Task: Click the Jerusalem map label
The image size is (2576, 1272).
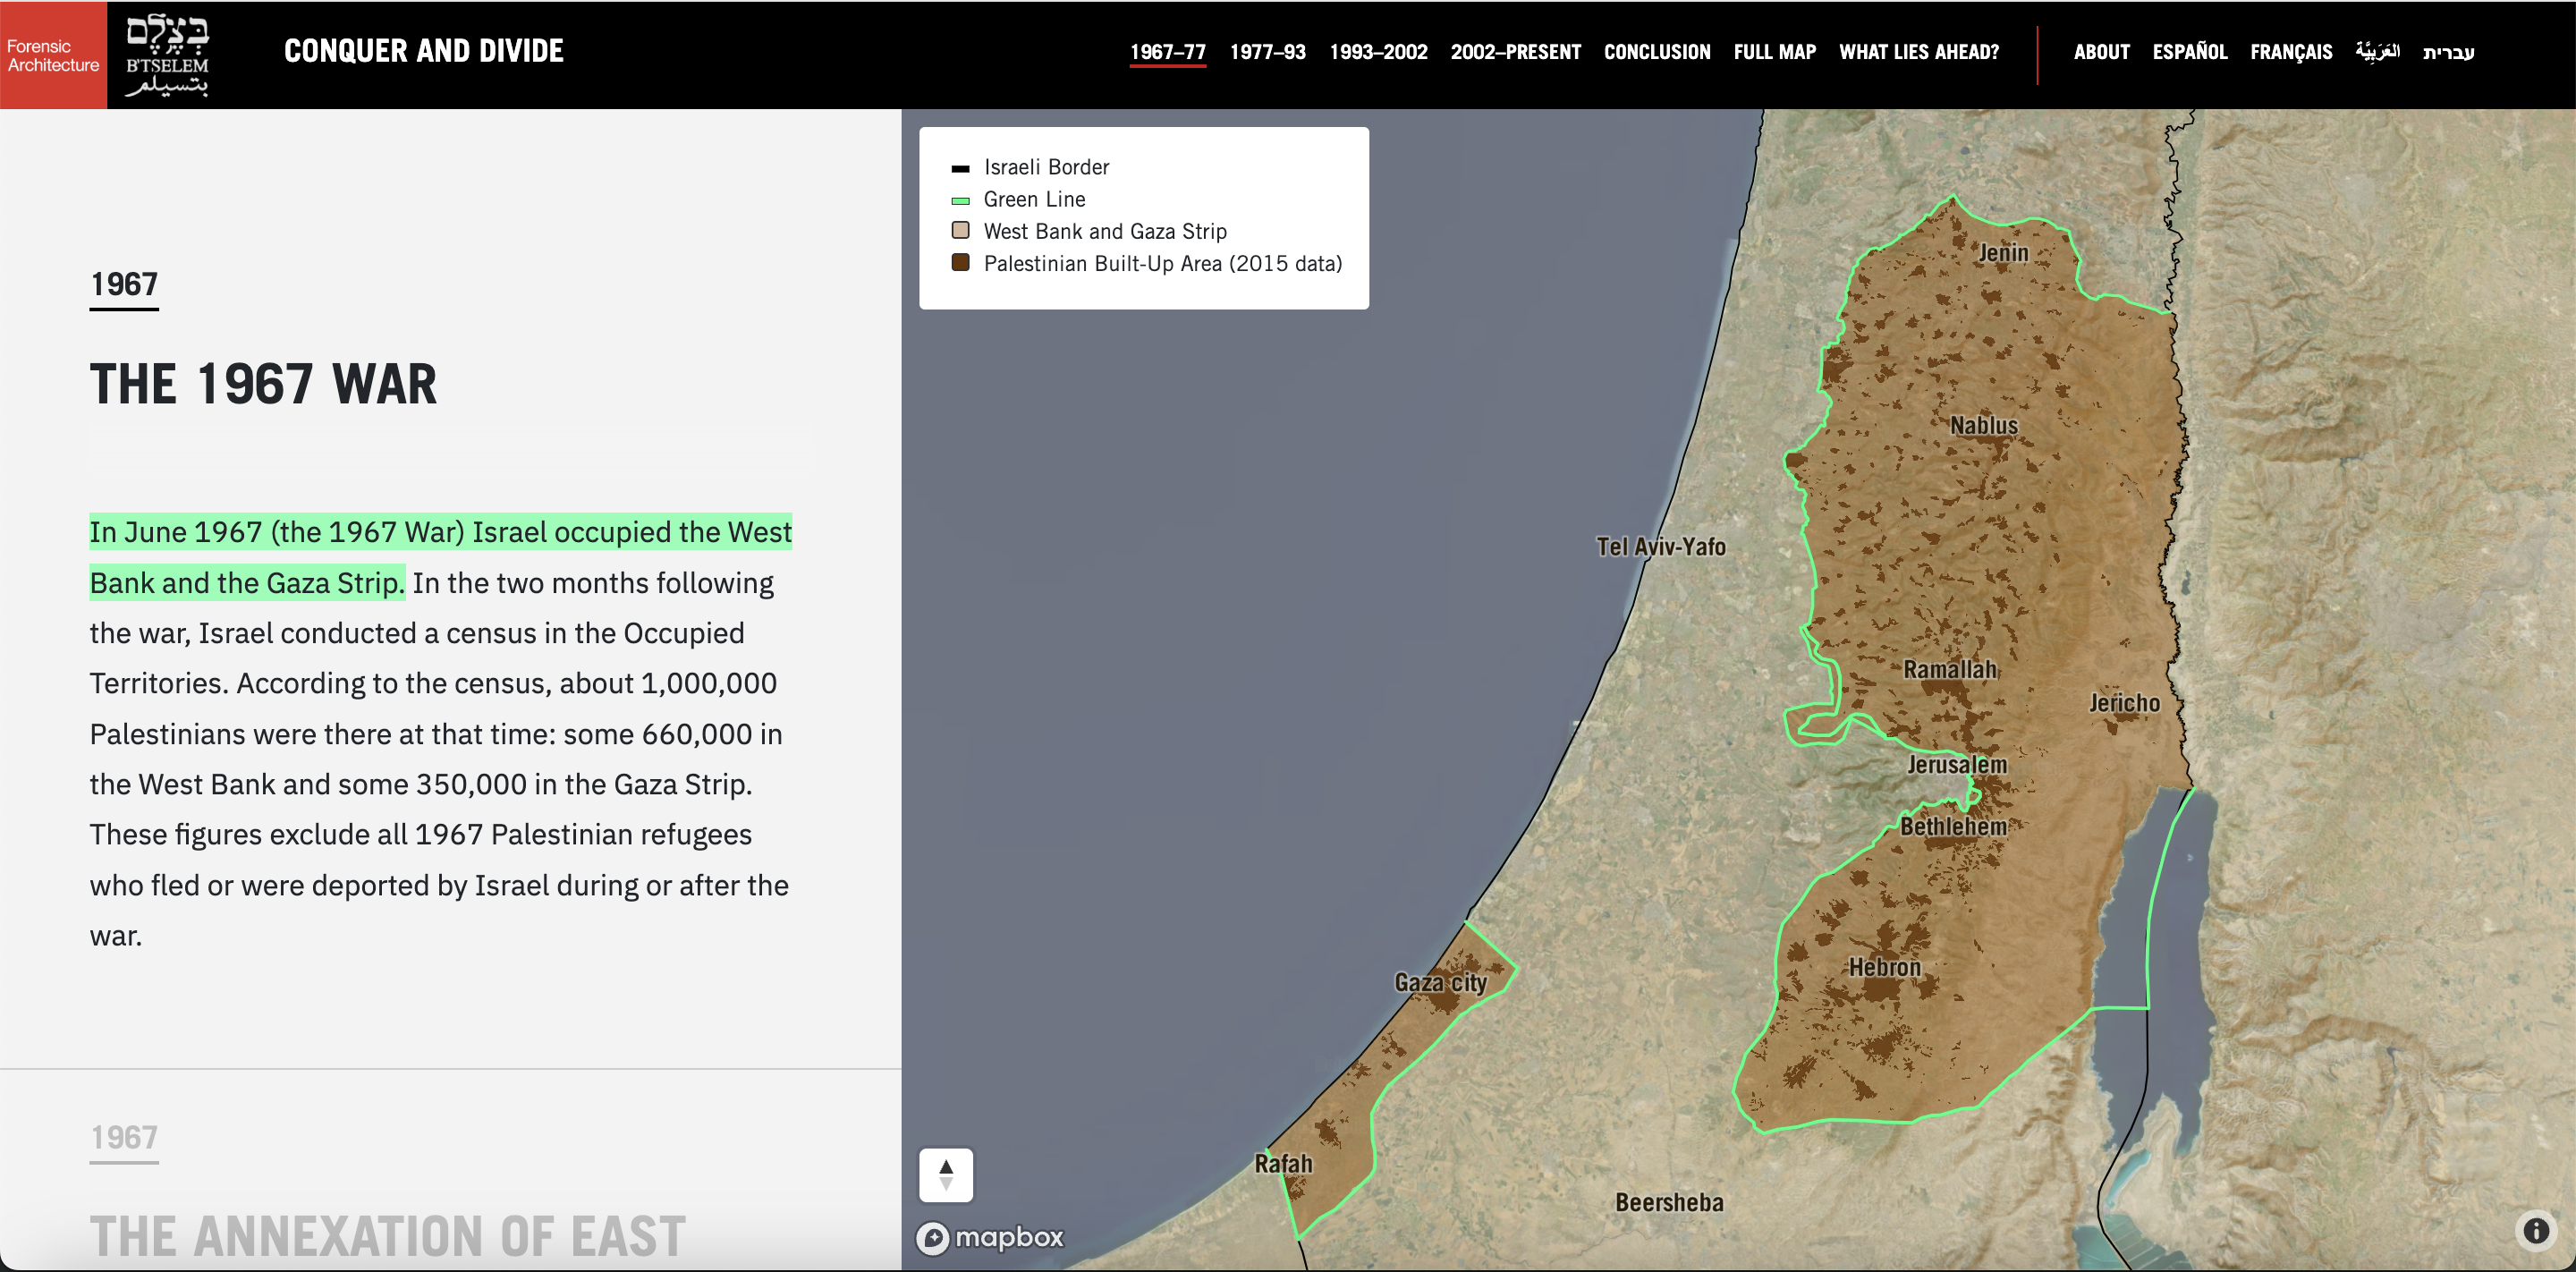Action: [1956, 765]
